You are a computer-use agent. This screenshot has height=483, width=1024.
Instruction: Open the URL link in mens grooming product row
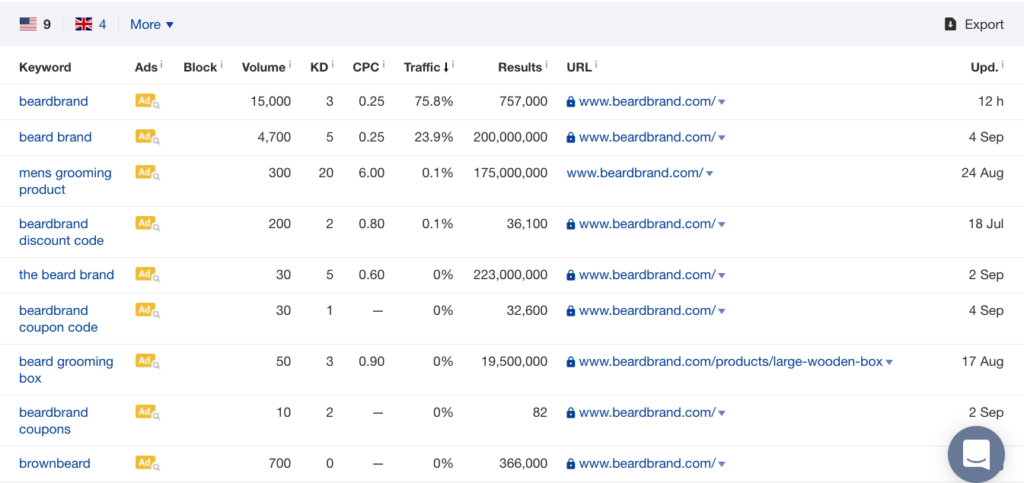[635, 173]
